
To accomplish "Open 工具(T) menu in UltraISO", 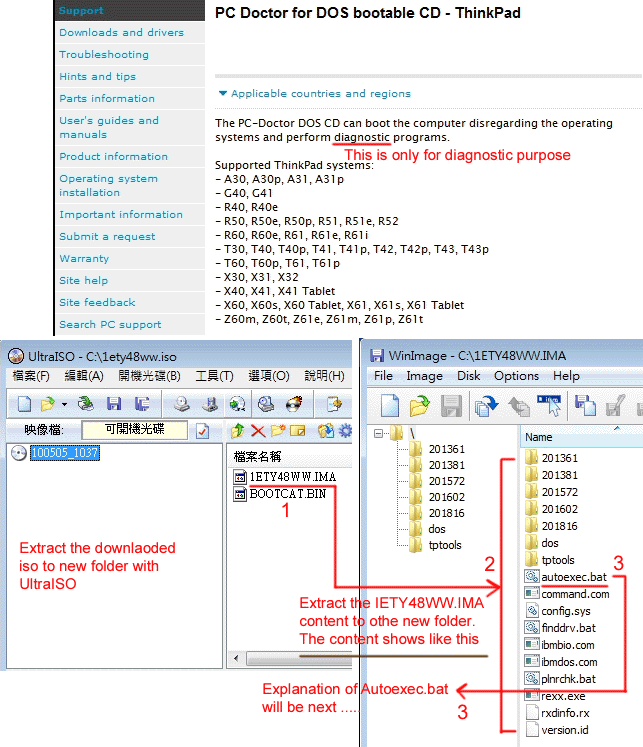I will [214, 376].
